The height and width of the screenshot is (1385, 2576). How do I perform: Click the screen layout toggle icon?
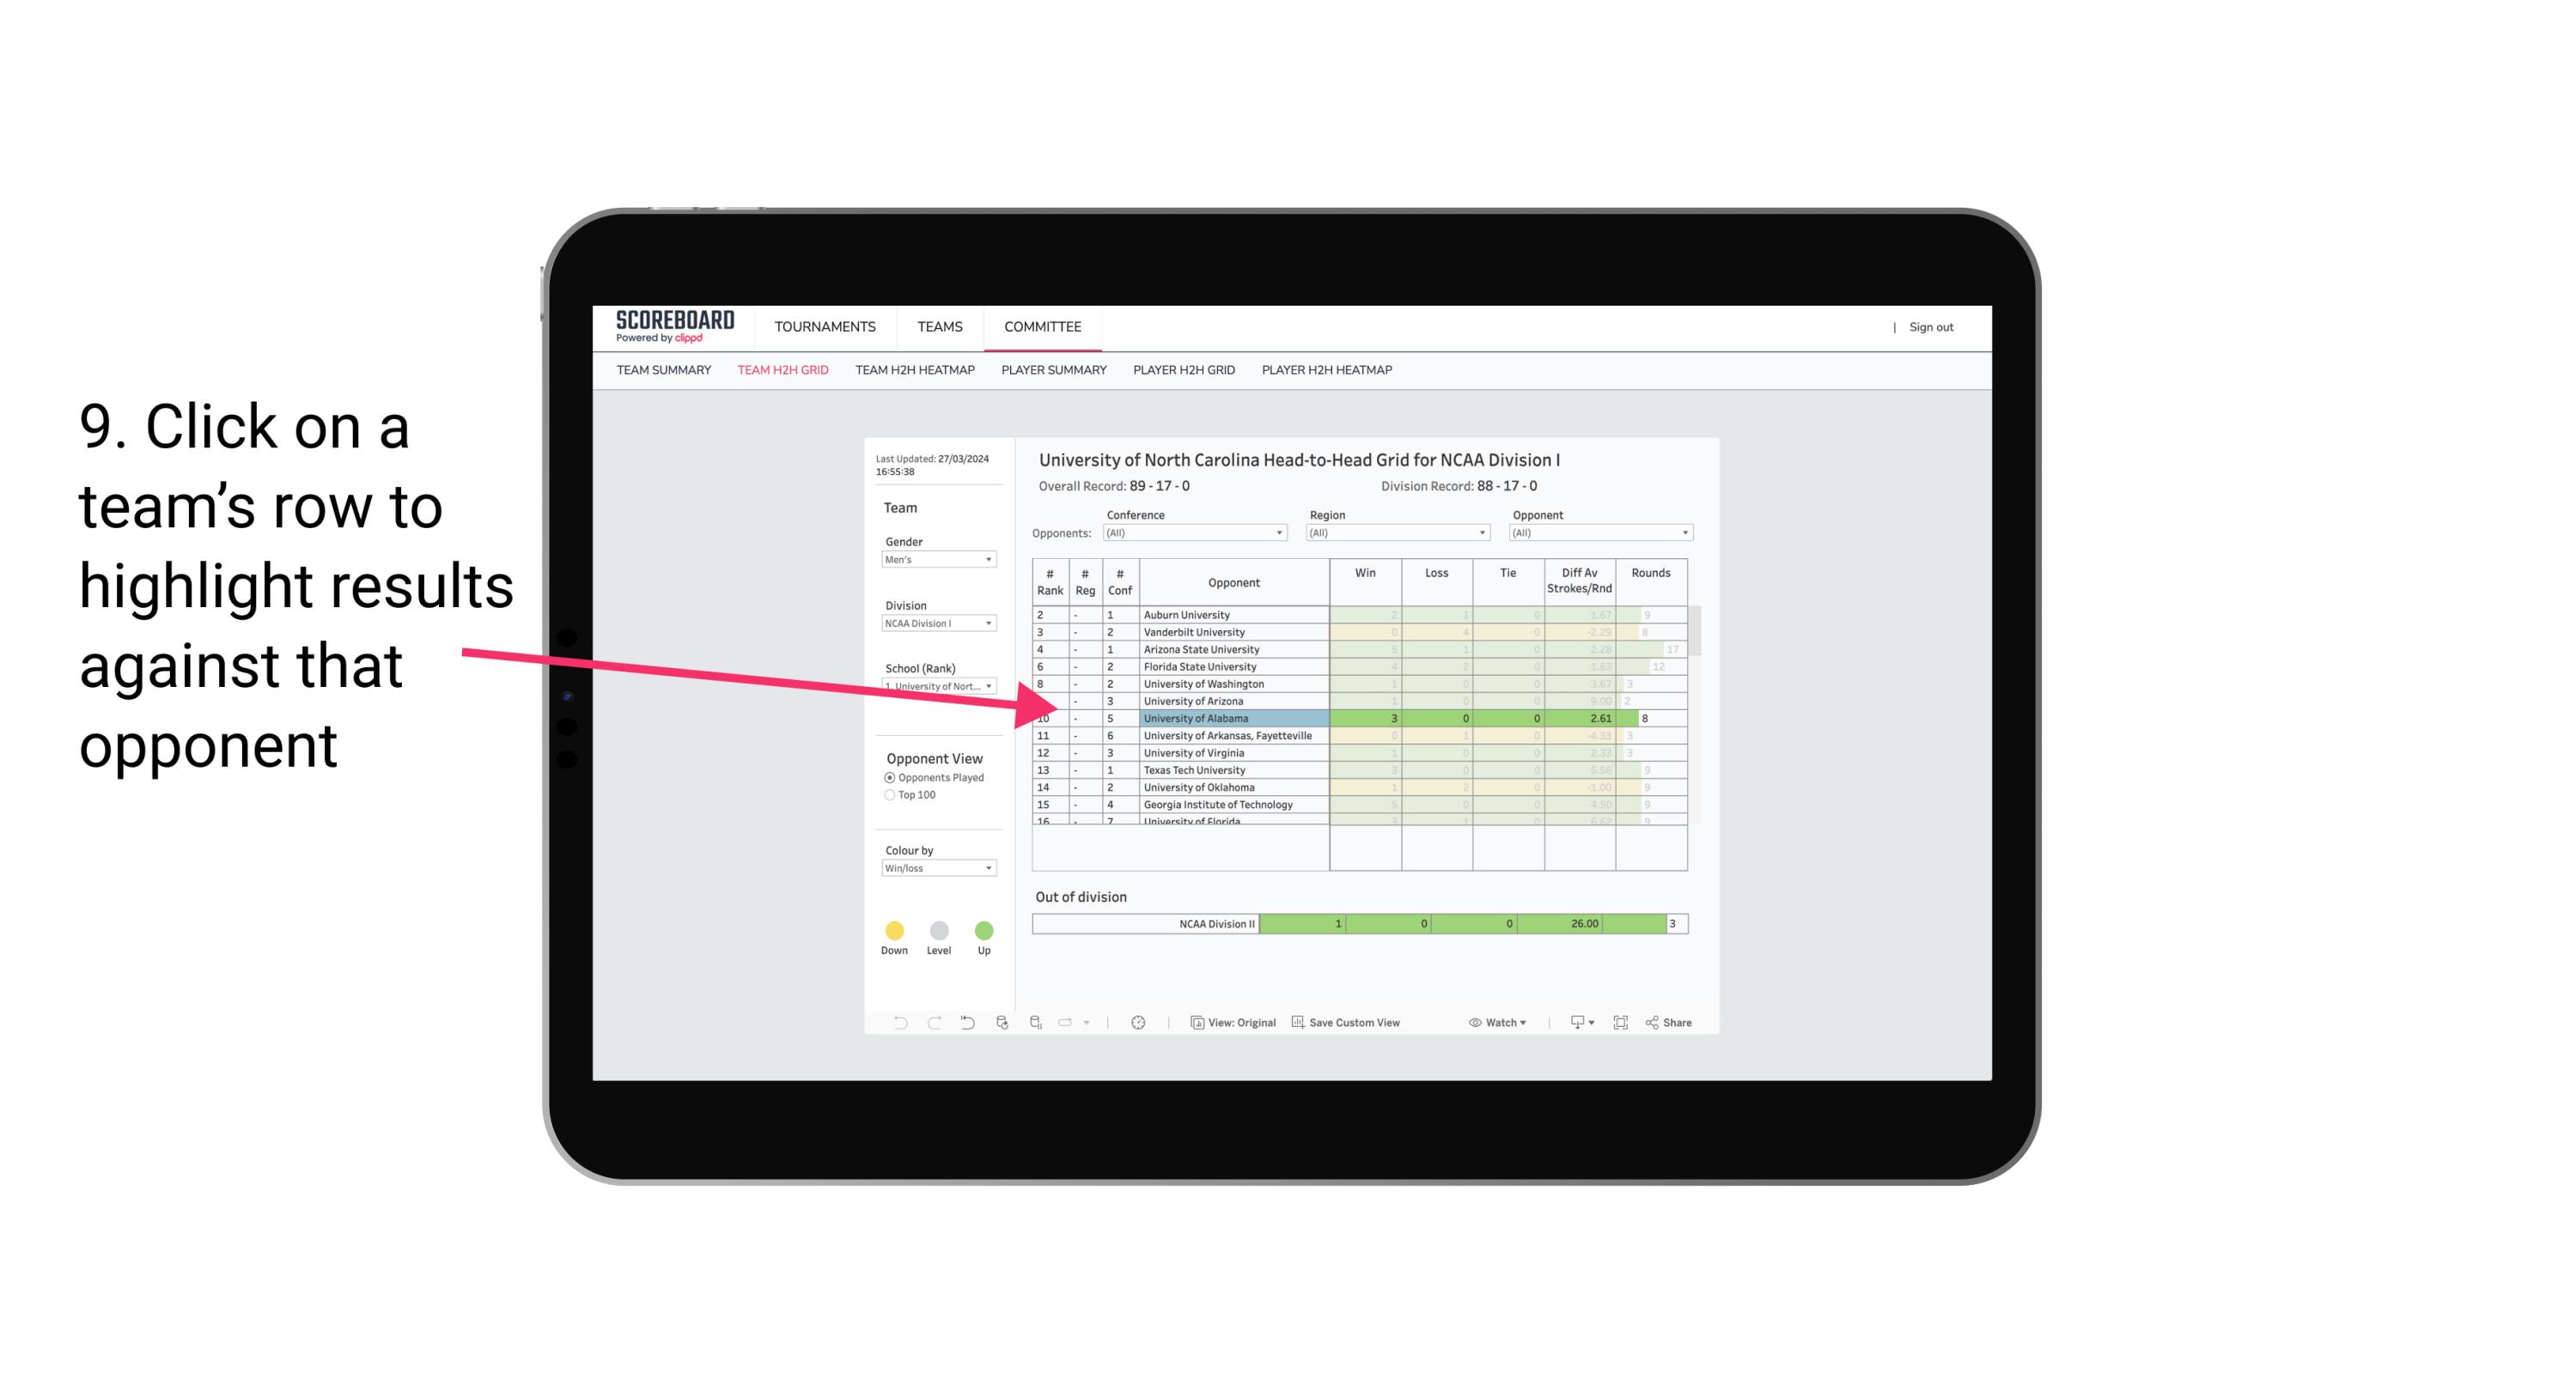click(1619, 1024)
